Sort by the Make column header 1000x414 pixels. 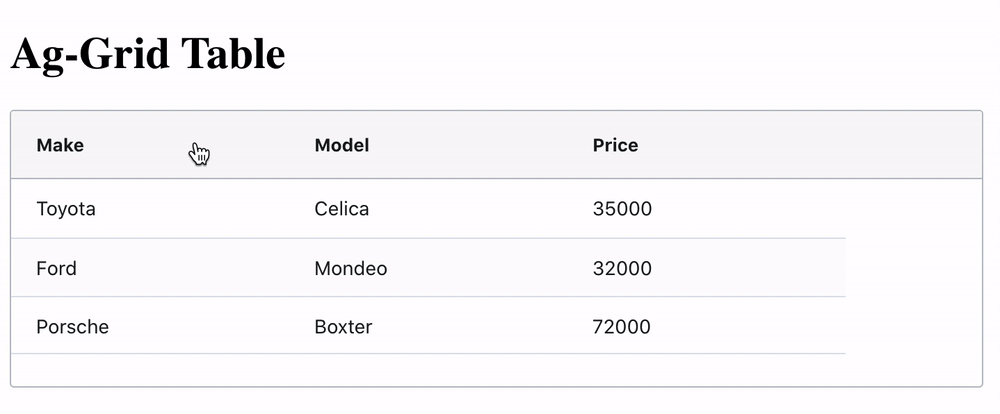pos(60,145)
